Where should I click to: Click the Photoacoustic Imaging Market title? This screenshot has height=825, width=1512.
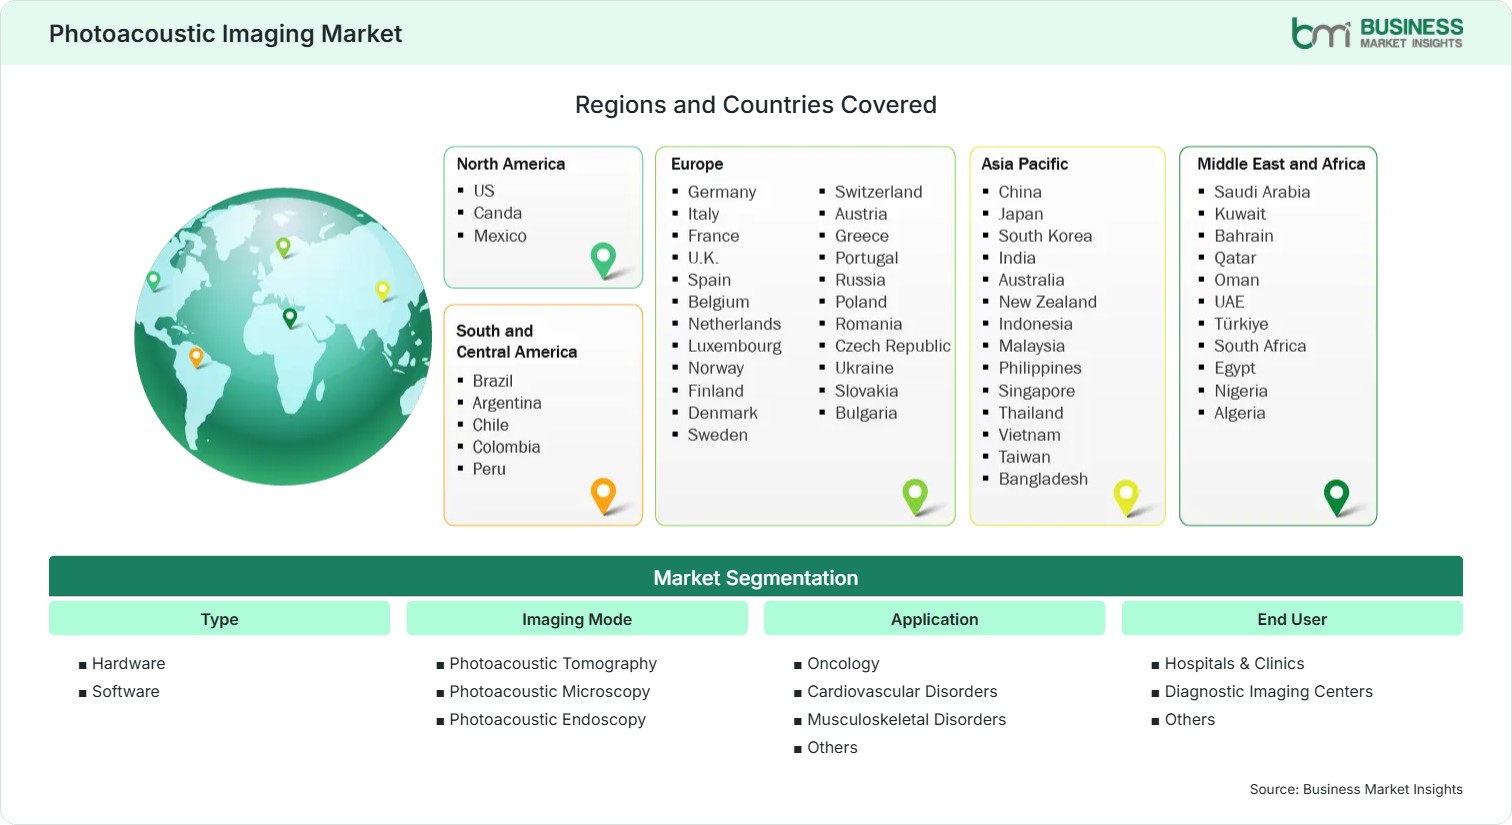pyautogui.click(x=225, y=34)
